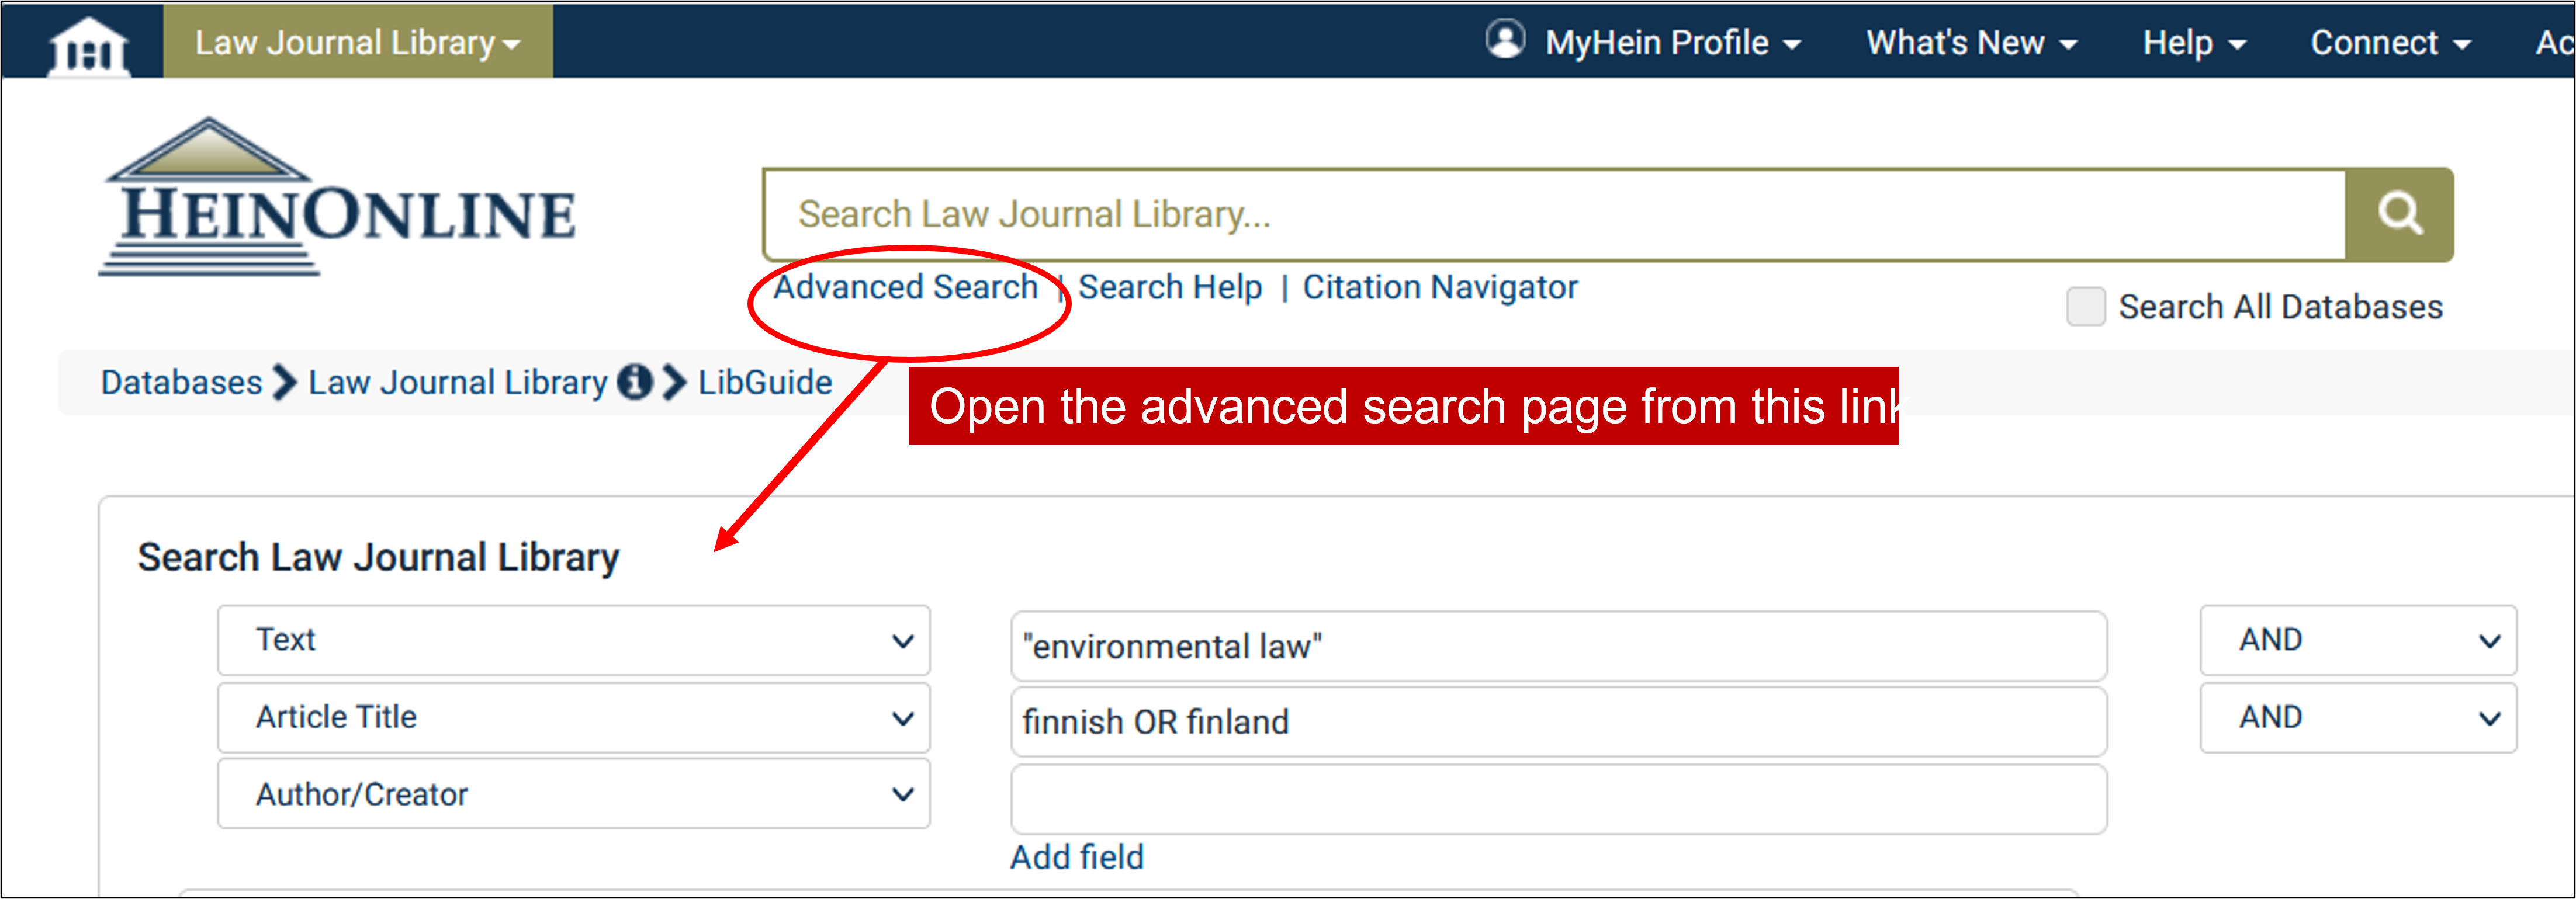Open the Author/Creator field dropdown
Screen dimensions: 2576x899
pyautogui.click(x=574, y=794)
